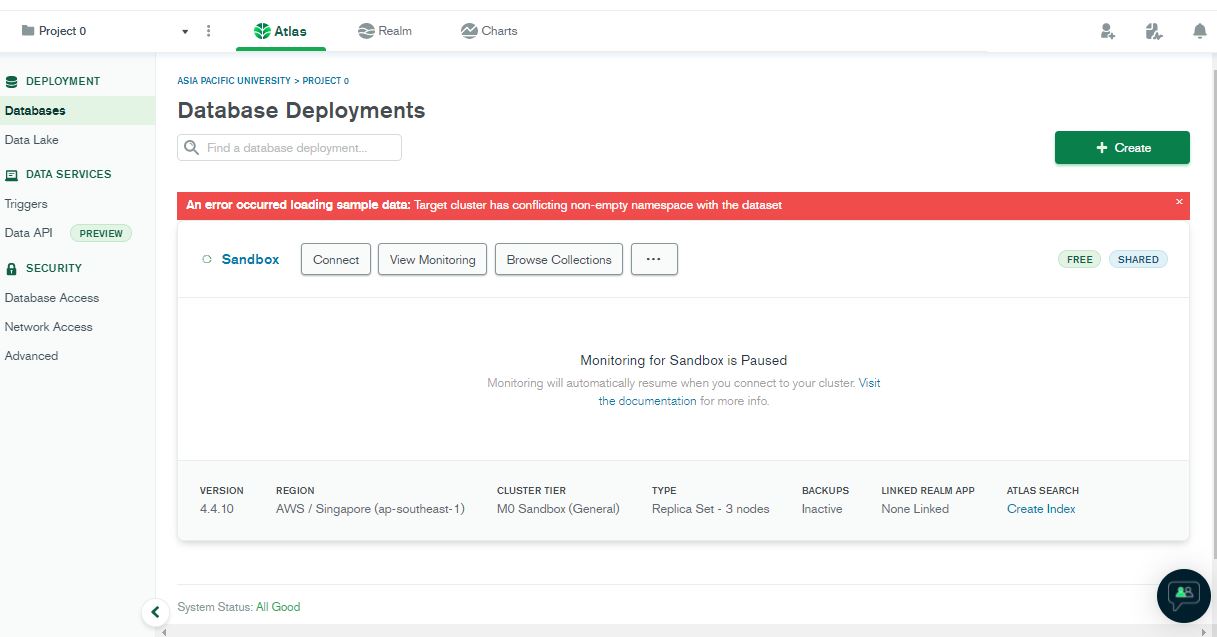Open the project vertical ellipsis menu

pyautogui.click(x=208, y=31)
